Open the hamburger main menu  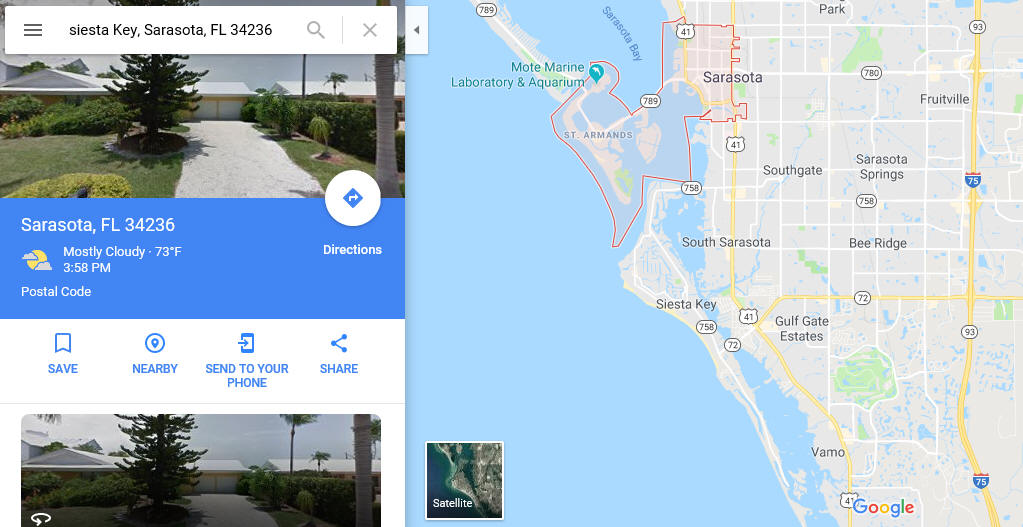click(x=33, y=30)
